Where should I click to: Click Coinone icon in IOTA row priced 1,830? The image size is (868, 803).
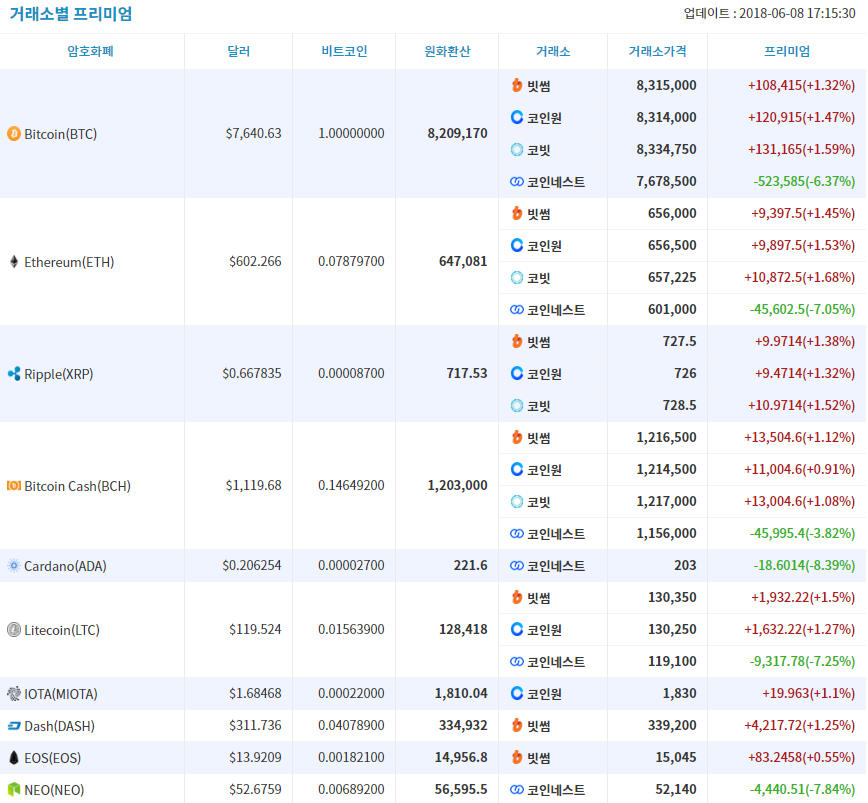(x=516, y=693)
